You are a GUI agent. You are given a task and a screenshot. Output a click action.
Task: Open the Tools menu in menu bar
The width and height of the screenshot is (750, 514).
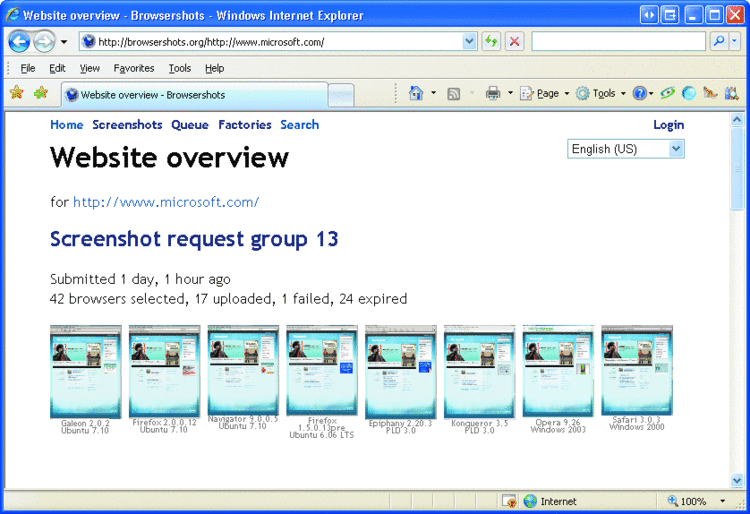180,68
